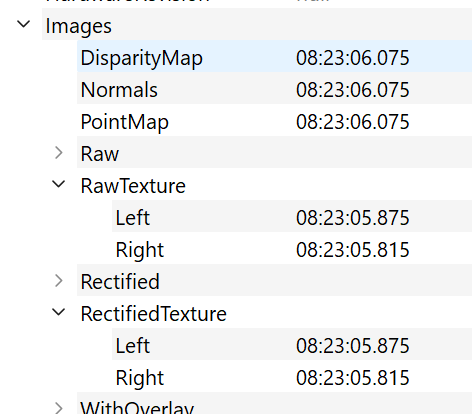Collapse the RectifiedTexture node chevron

click(x=59, y=312)
